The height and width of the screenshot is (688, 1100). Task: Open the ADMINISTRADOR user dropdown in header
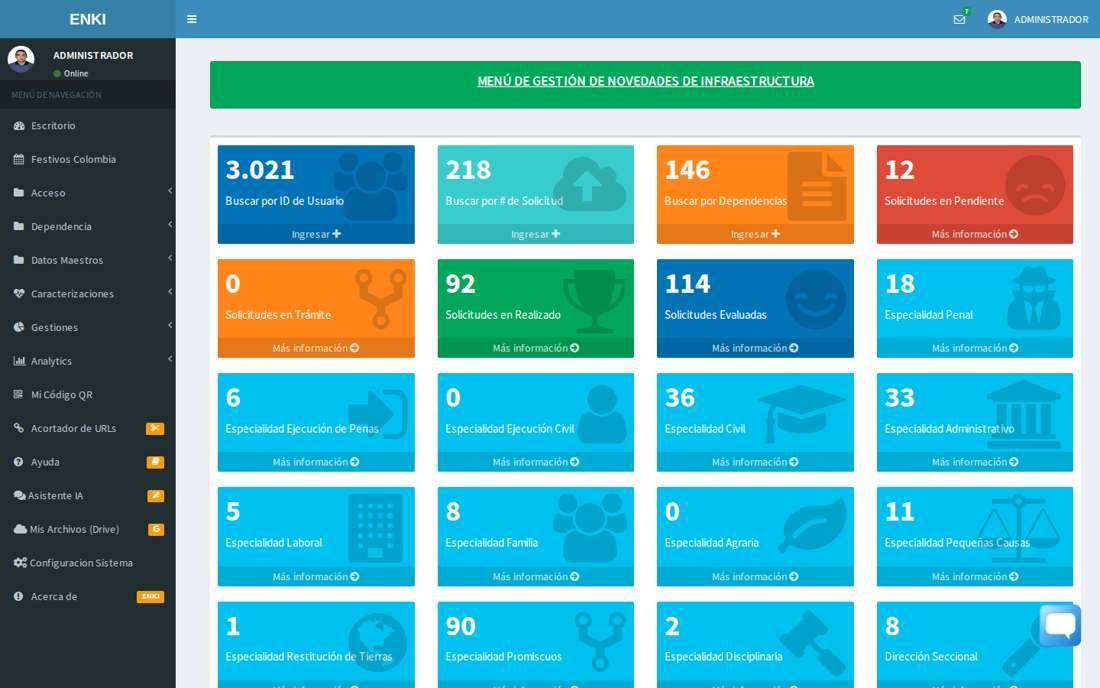(x=1038, y=19)
